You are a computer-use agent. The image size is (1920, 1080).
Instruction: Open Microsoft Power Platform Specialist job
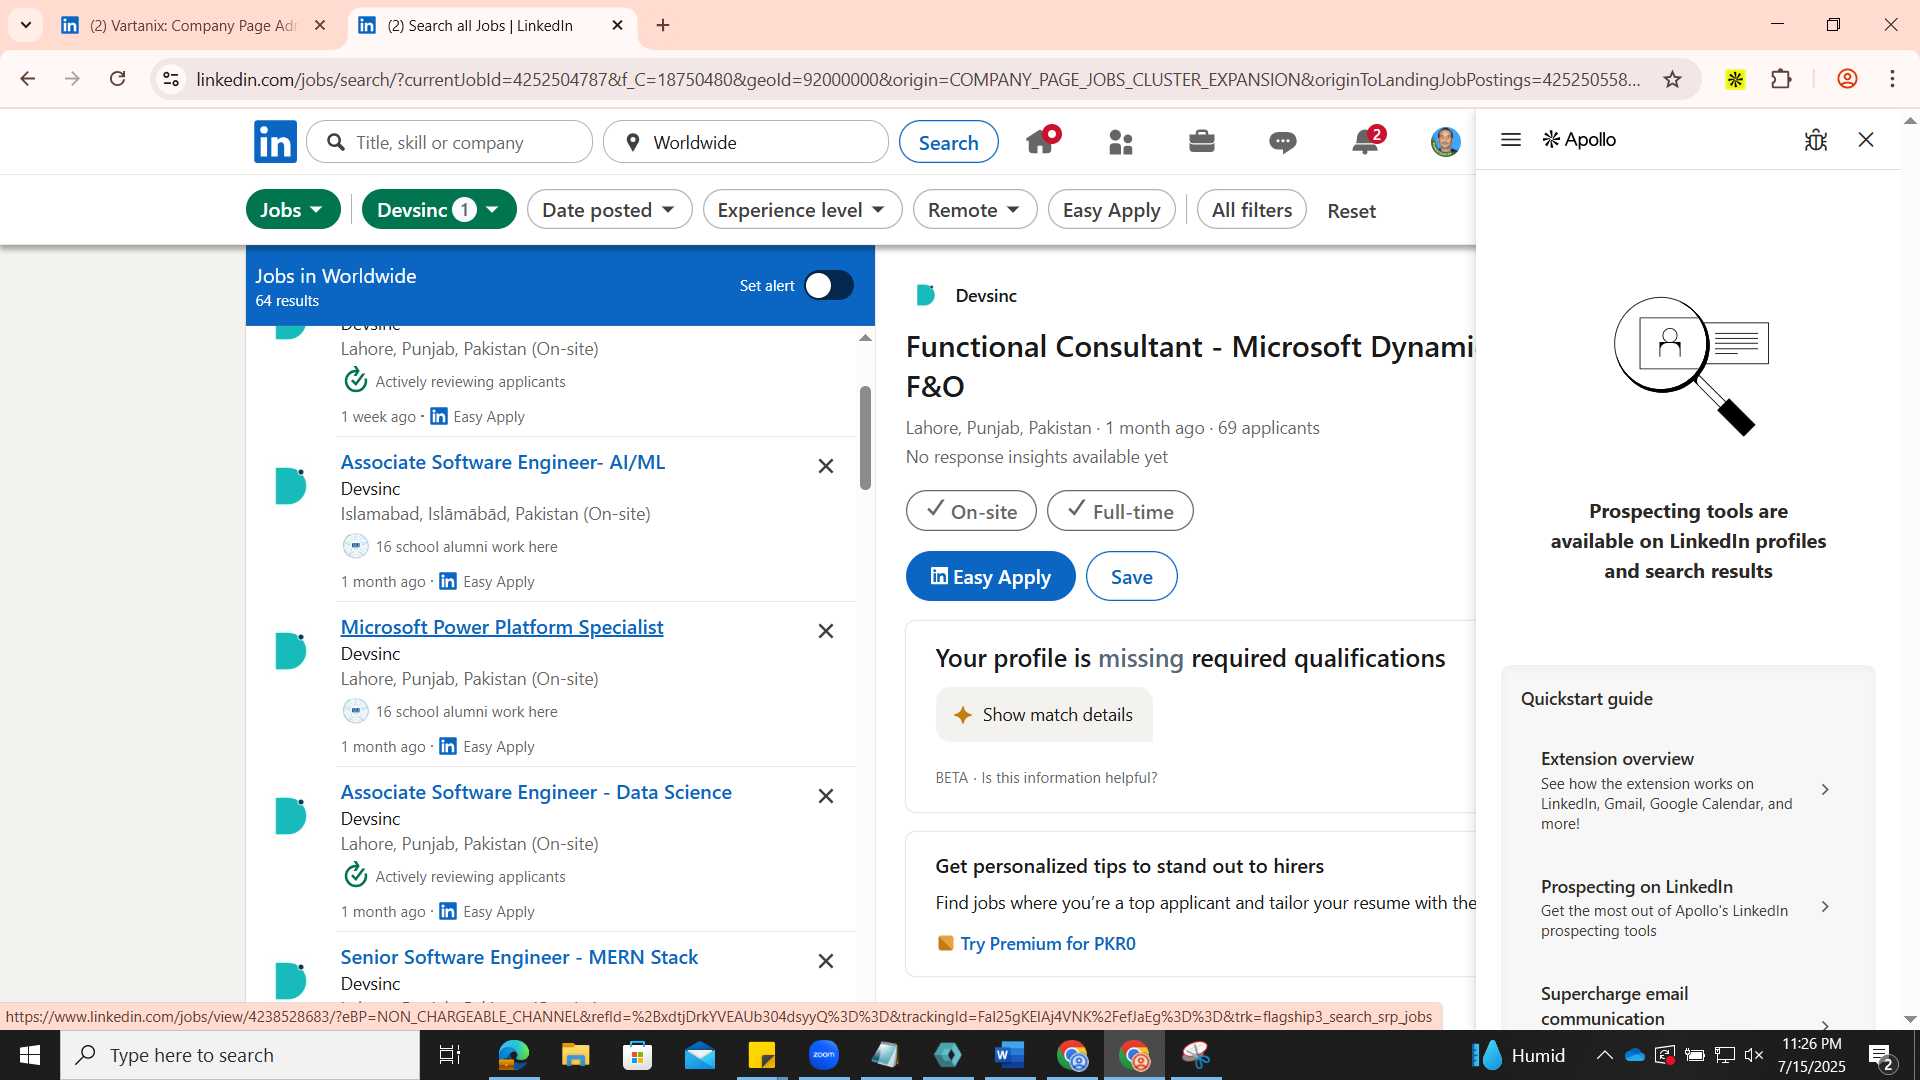pyautogui.click(x=501, y=627)
